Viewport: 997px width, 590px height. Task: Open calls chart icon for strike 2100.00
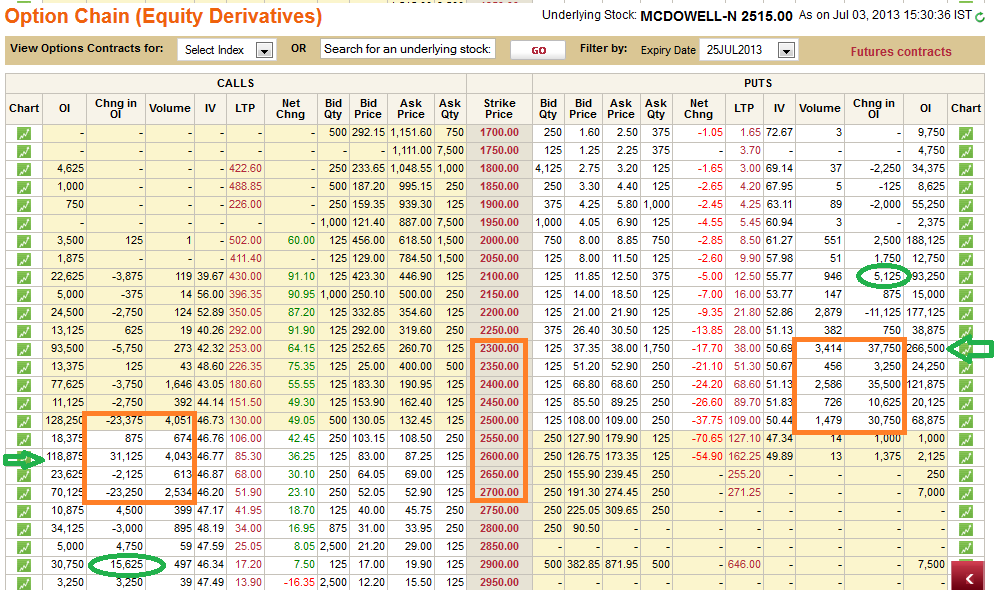24,277
